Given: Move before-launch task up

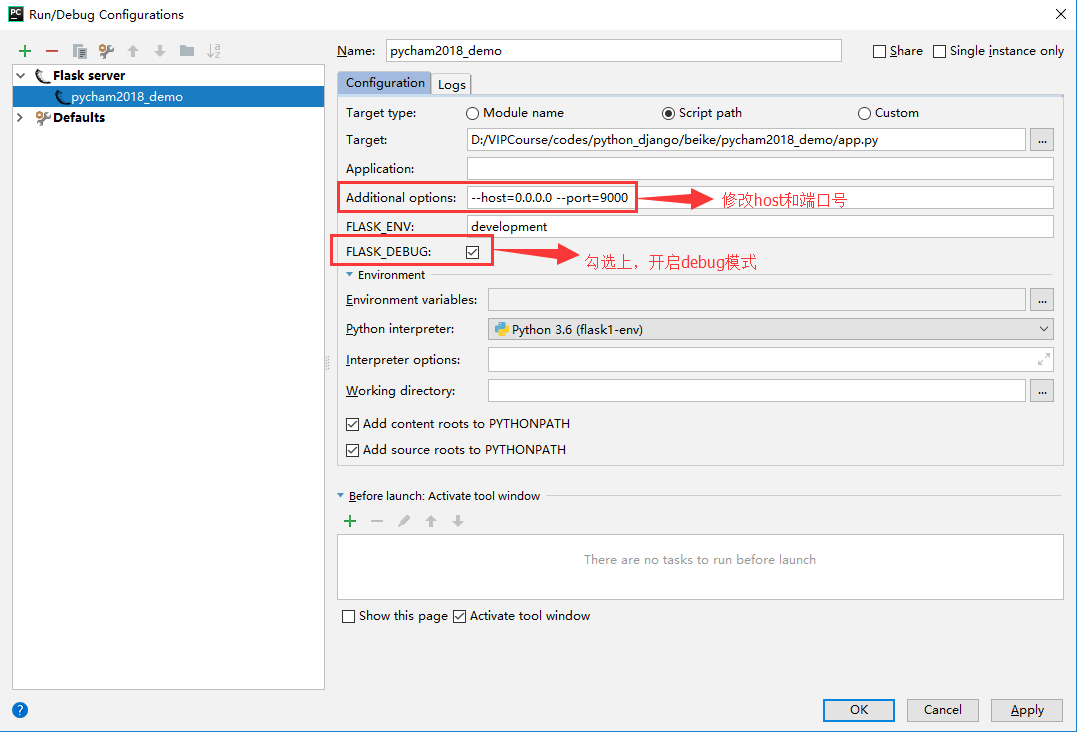Looking at the screenshot, I should 431,521.
